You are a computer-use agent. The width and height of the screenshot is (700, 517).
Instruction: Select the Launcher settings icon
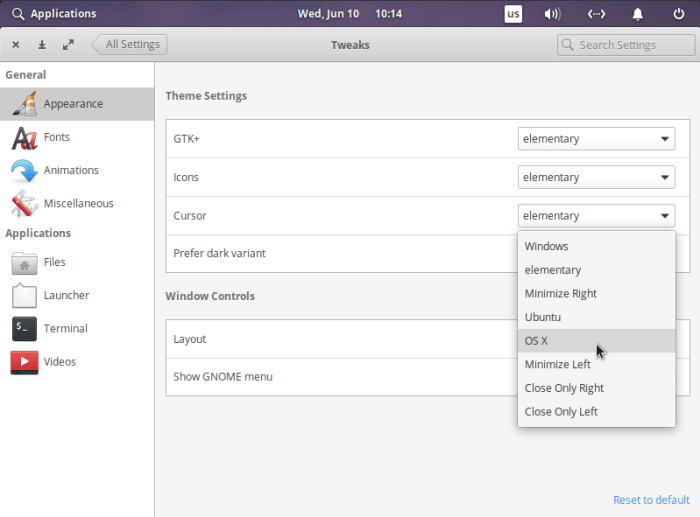click(25, 295)
